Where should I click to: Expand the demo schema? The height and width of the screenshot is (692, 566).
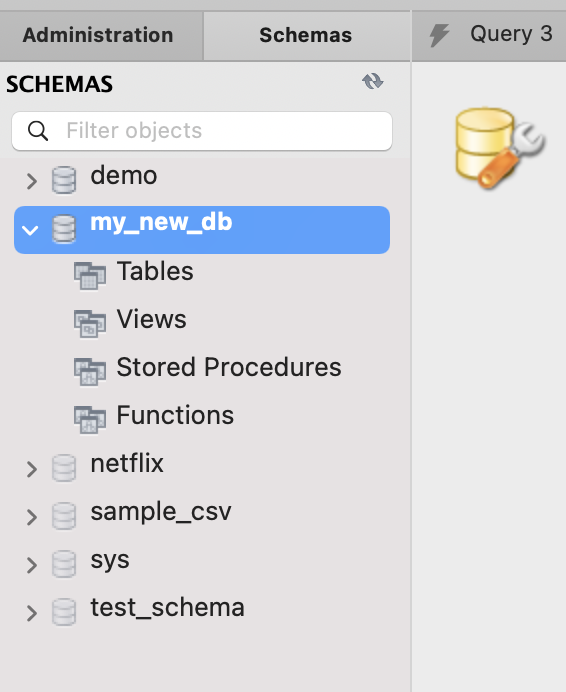point(31,181)
